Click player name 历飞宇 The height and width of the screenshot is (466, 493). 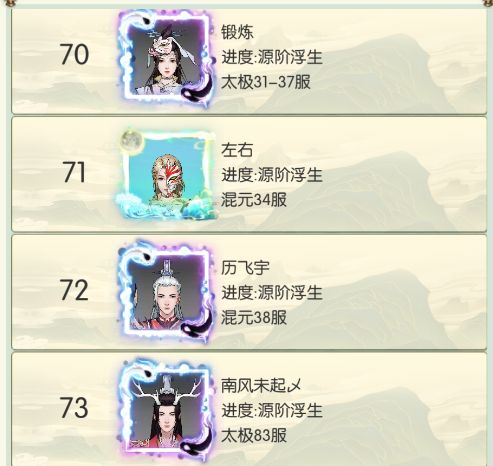point(245,267)
